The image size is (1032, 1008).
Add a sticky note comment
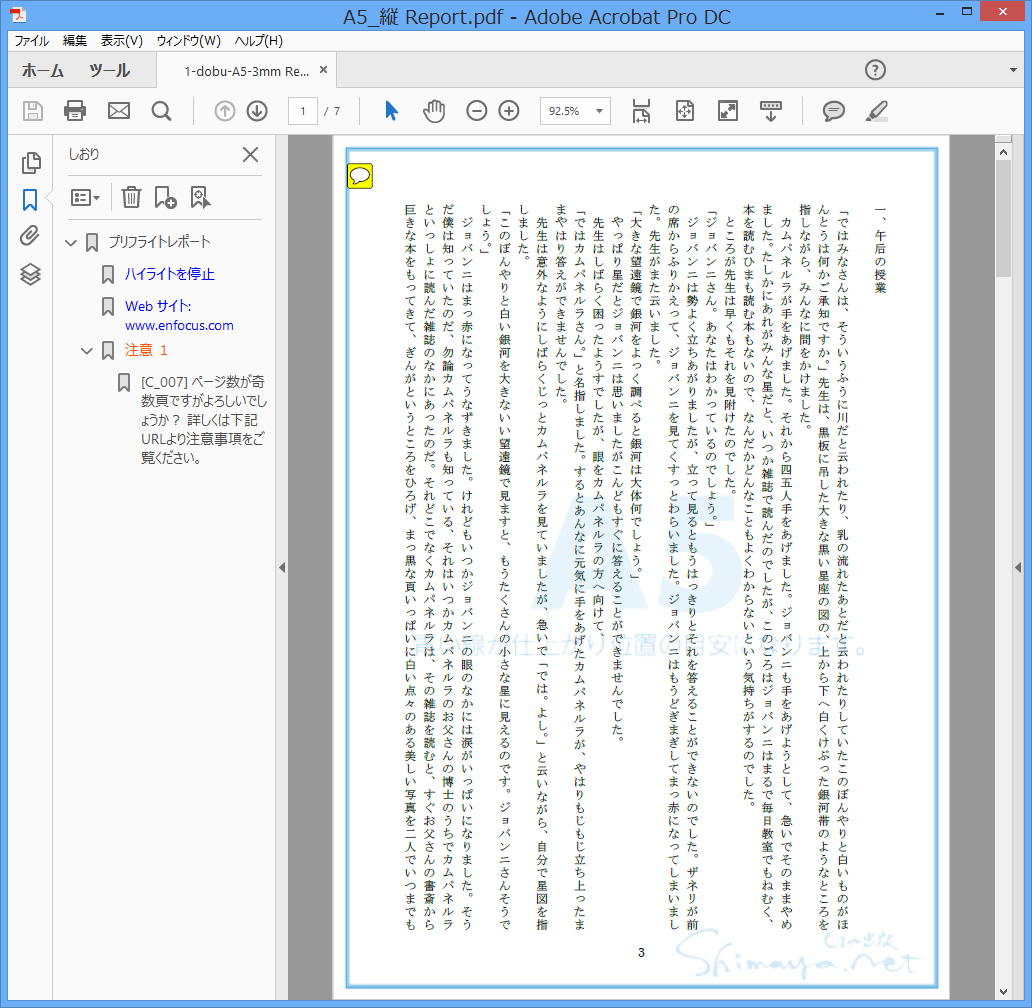[833, 111]
